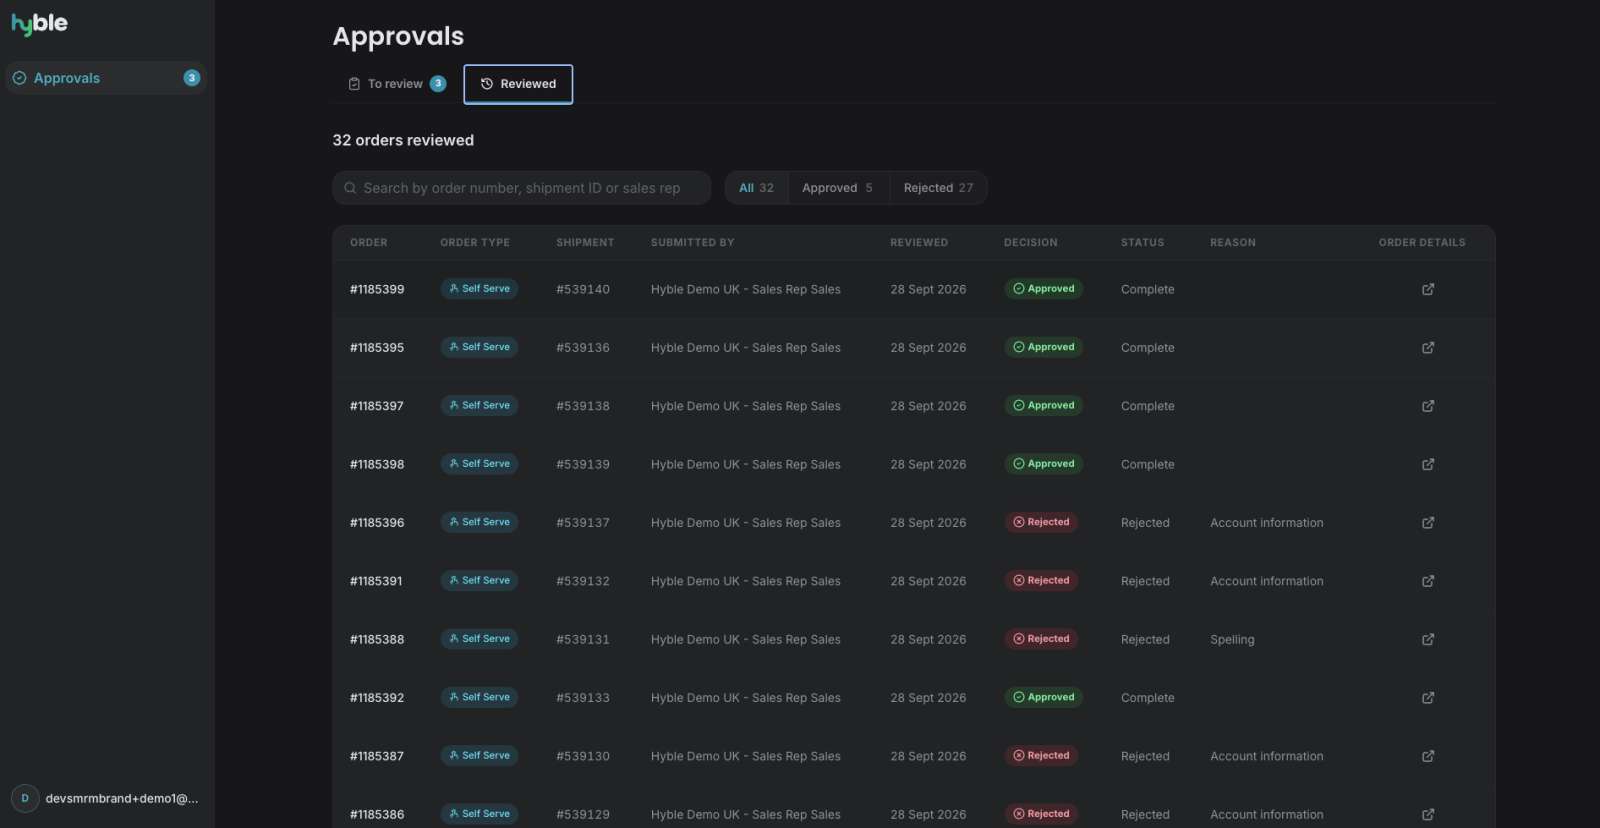
Task: Click Self Serve tag for order #1185387
Action: [479, 755]
